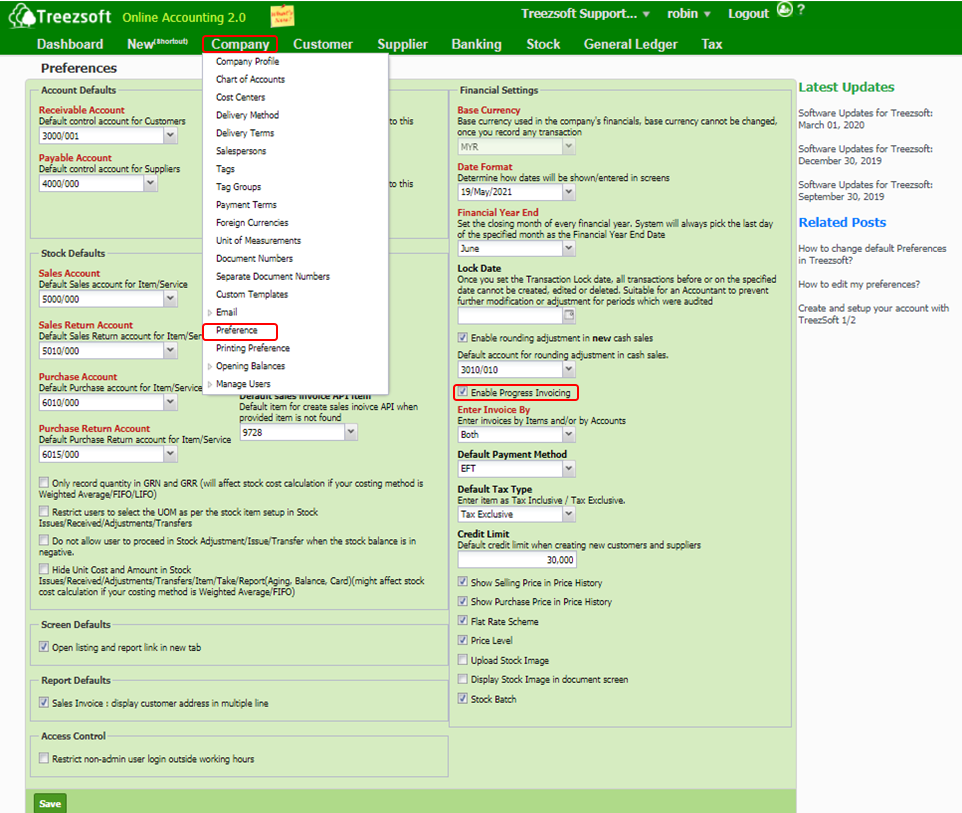Go to the Dashboard menu

(70, 44)
